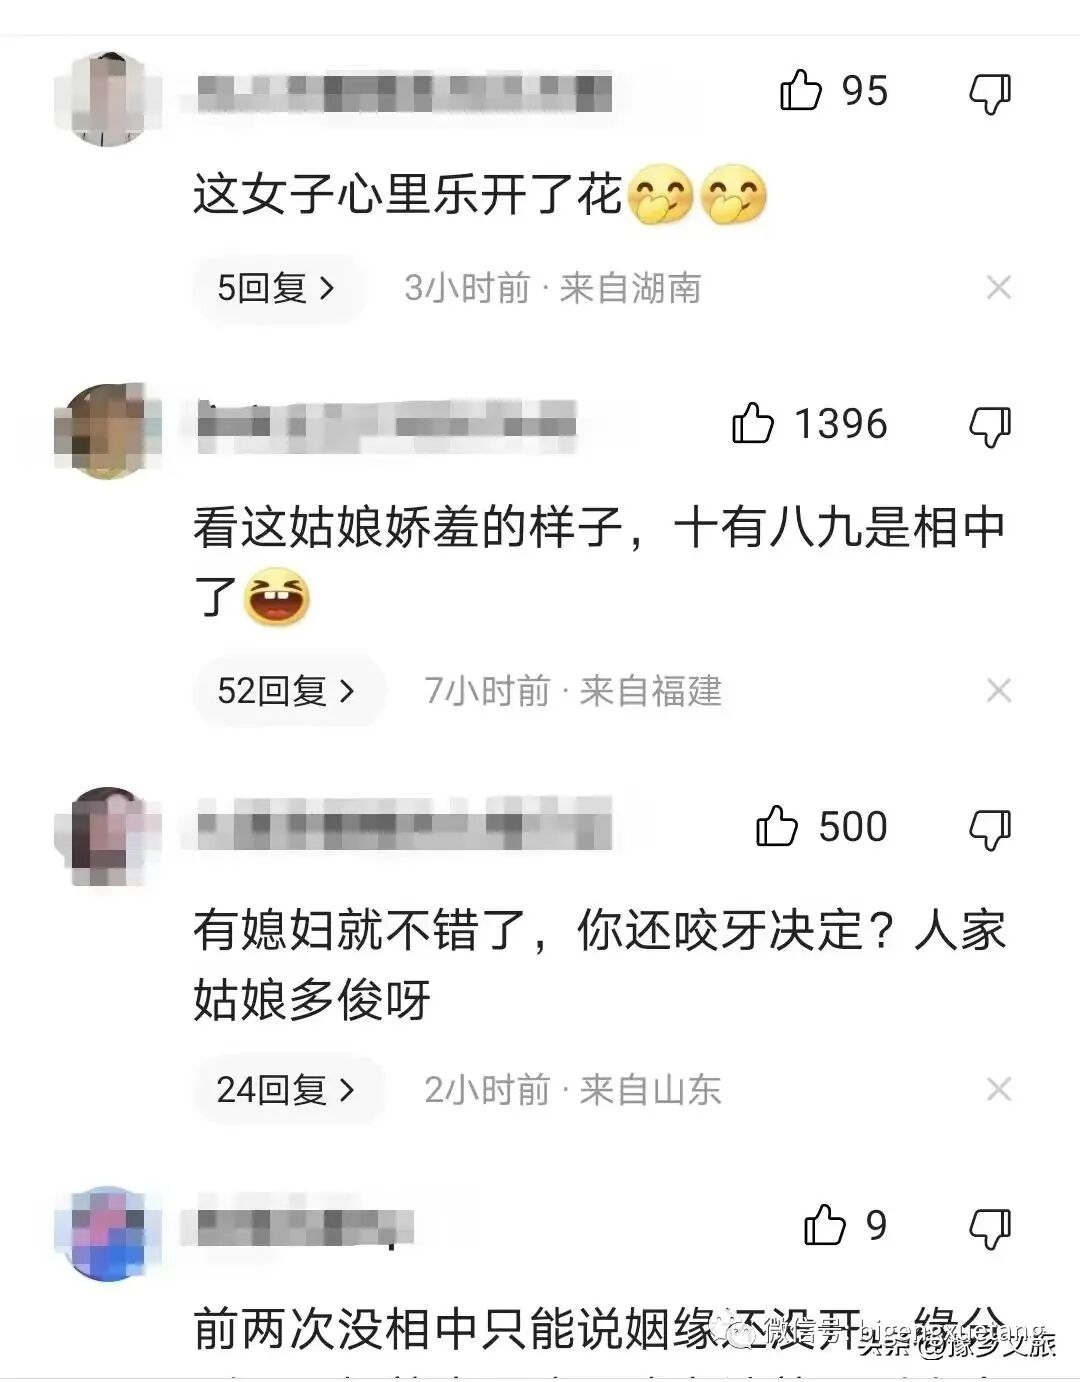This screenshot has width=1080, height=1382.
Task: Dismiss the comment from 山东
Action: (x=999, y=1089)
